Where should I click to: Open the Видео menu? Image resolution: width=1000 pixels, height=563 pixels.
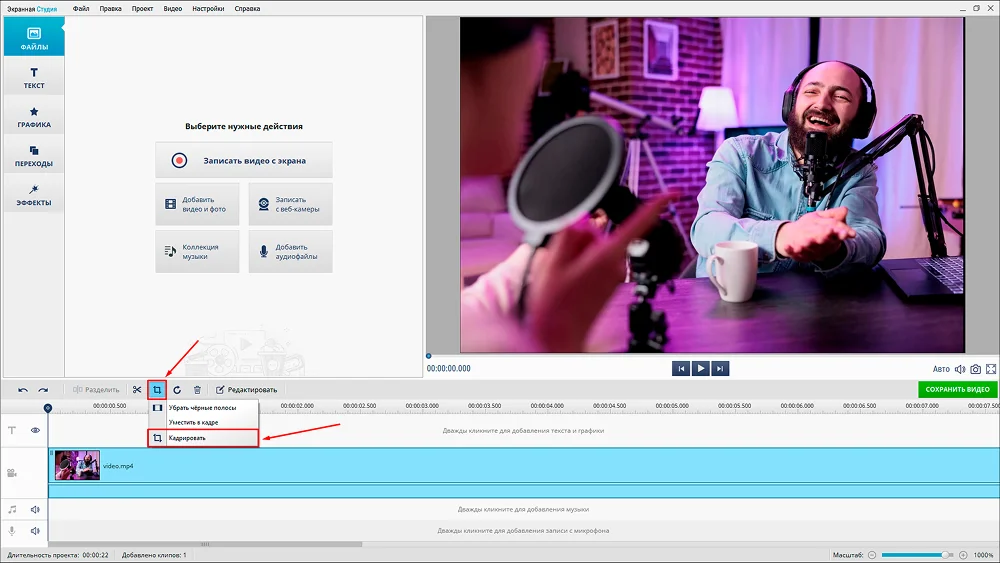pyautogui.click(x=173, y=9)
